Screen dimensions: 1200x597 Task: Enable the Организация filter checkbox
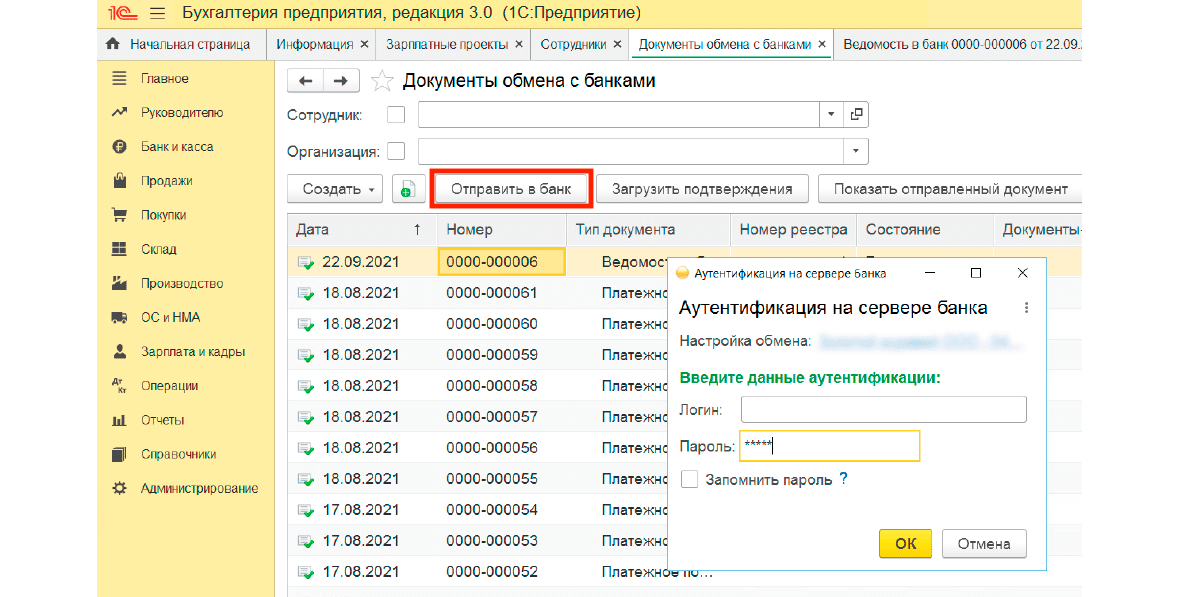click(x=396, y=152)
